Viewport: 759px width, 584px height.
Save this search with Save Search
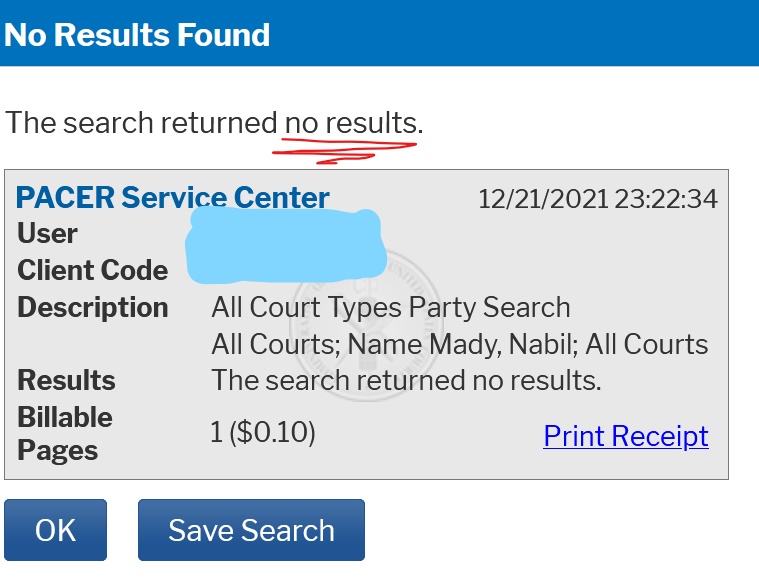pyautogui.click(x=251, y=530)
